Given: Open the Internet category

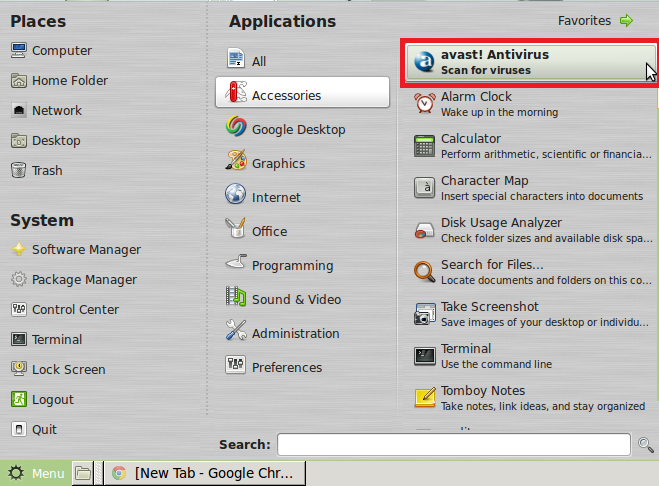Looking at the screenshot, I should [263, 195].
